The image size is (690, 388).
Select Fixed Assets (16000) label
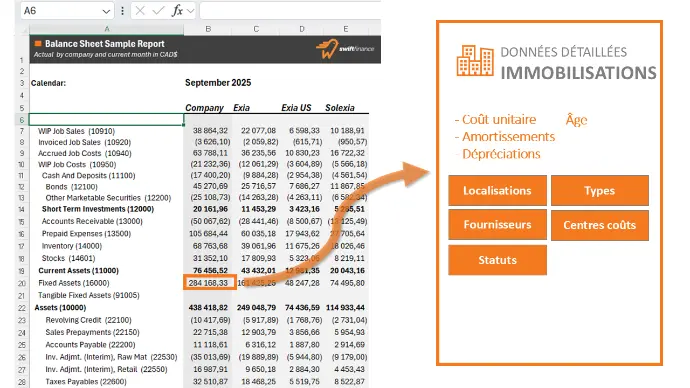[x=73, y=283]
